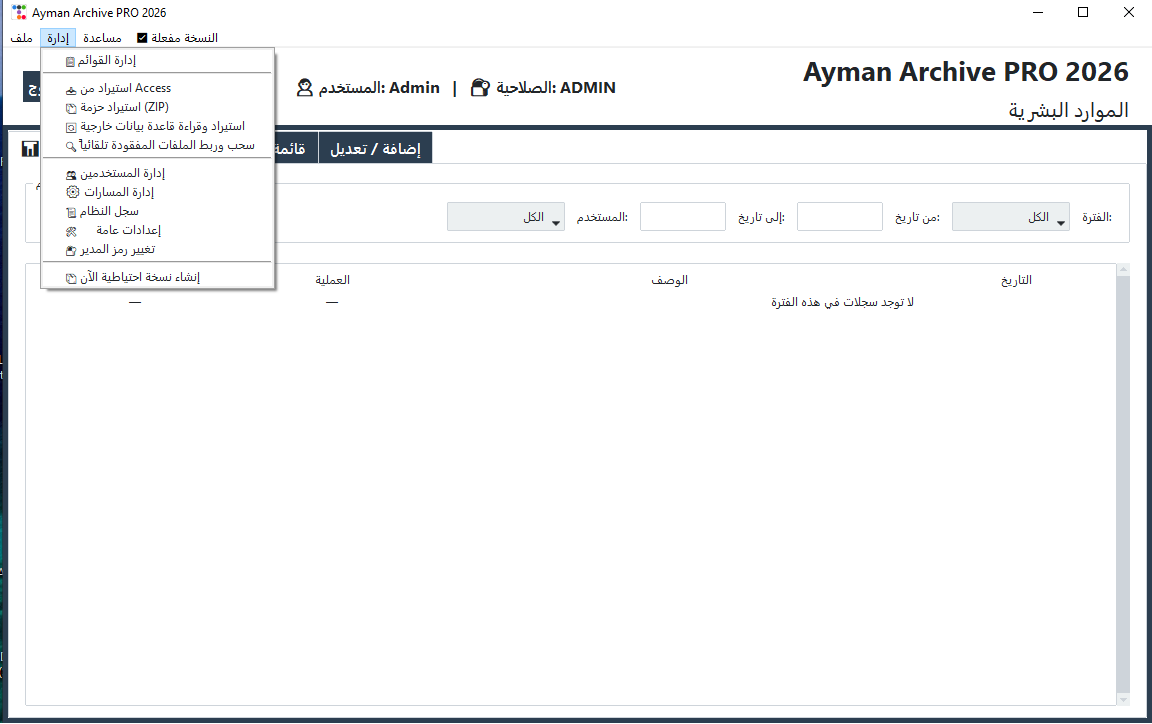Focus the إلى تاريخ date field
Viewport: 1152px width, 724px height.
[x=683, y=217]
